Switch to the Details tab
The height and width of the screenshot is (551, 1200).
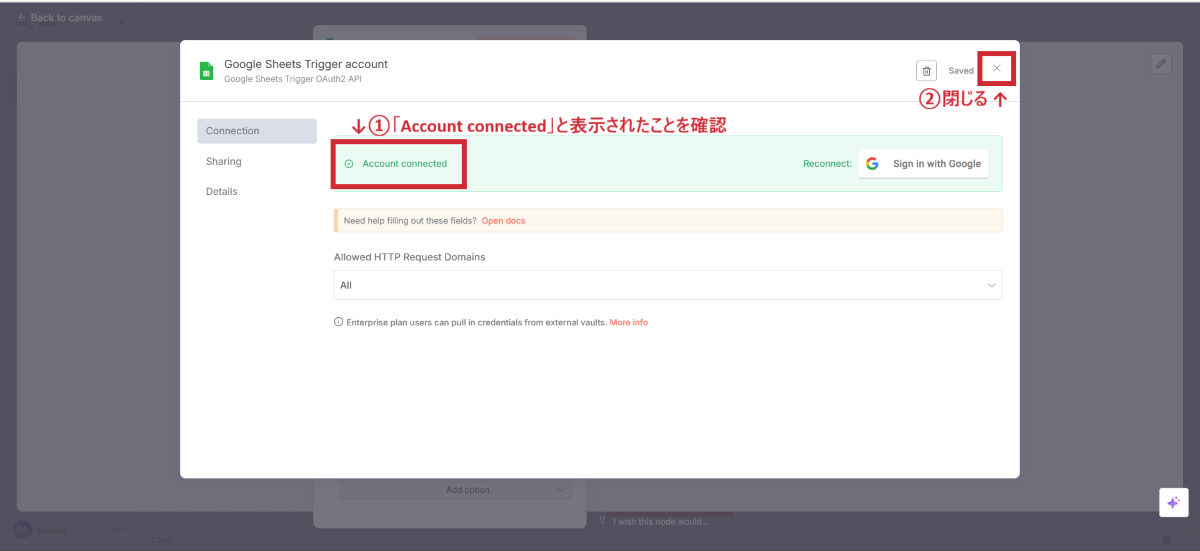coord(222,191)
